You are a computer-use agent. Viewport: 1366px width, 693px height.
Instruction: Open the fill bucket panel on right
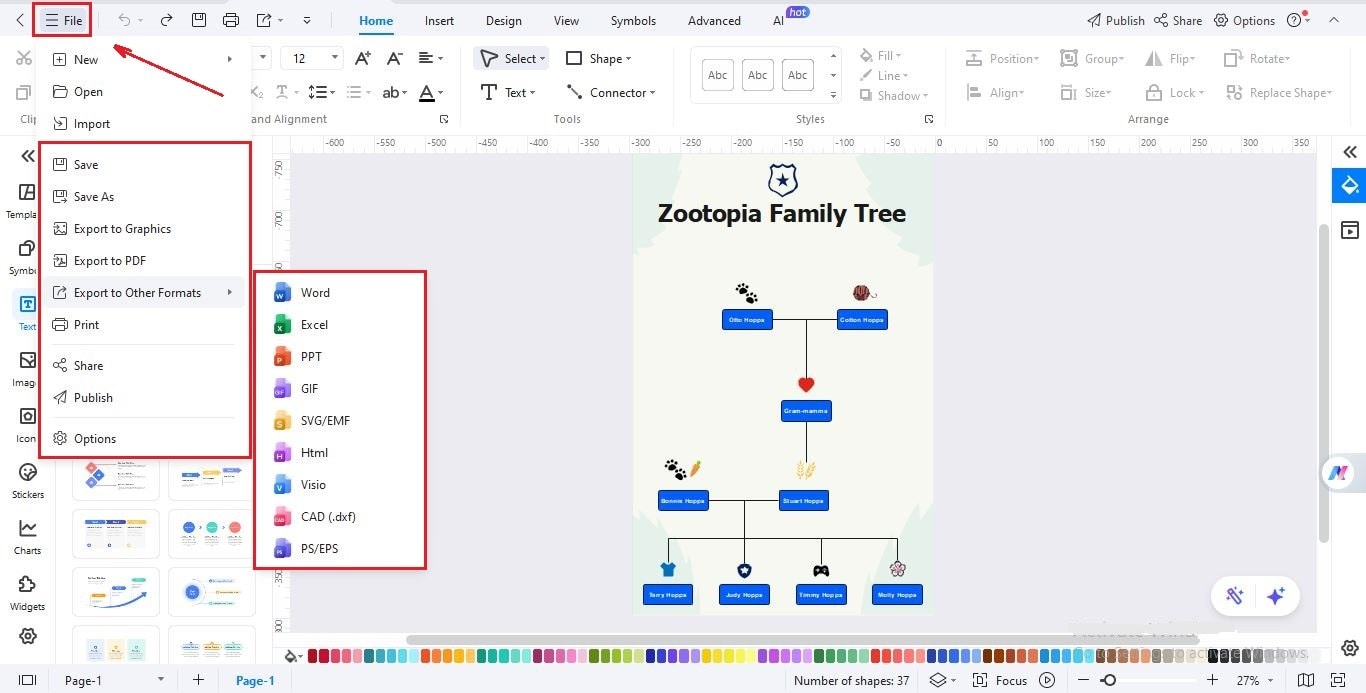(x=1350, y=186)
